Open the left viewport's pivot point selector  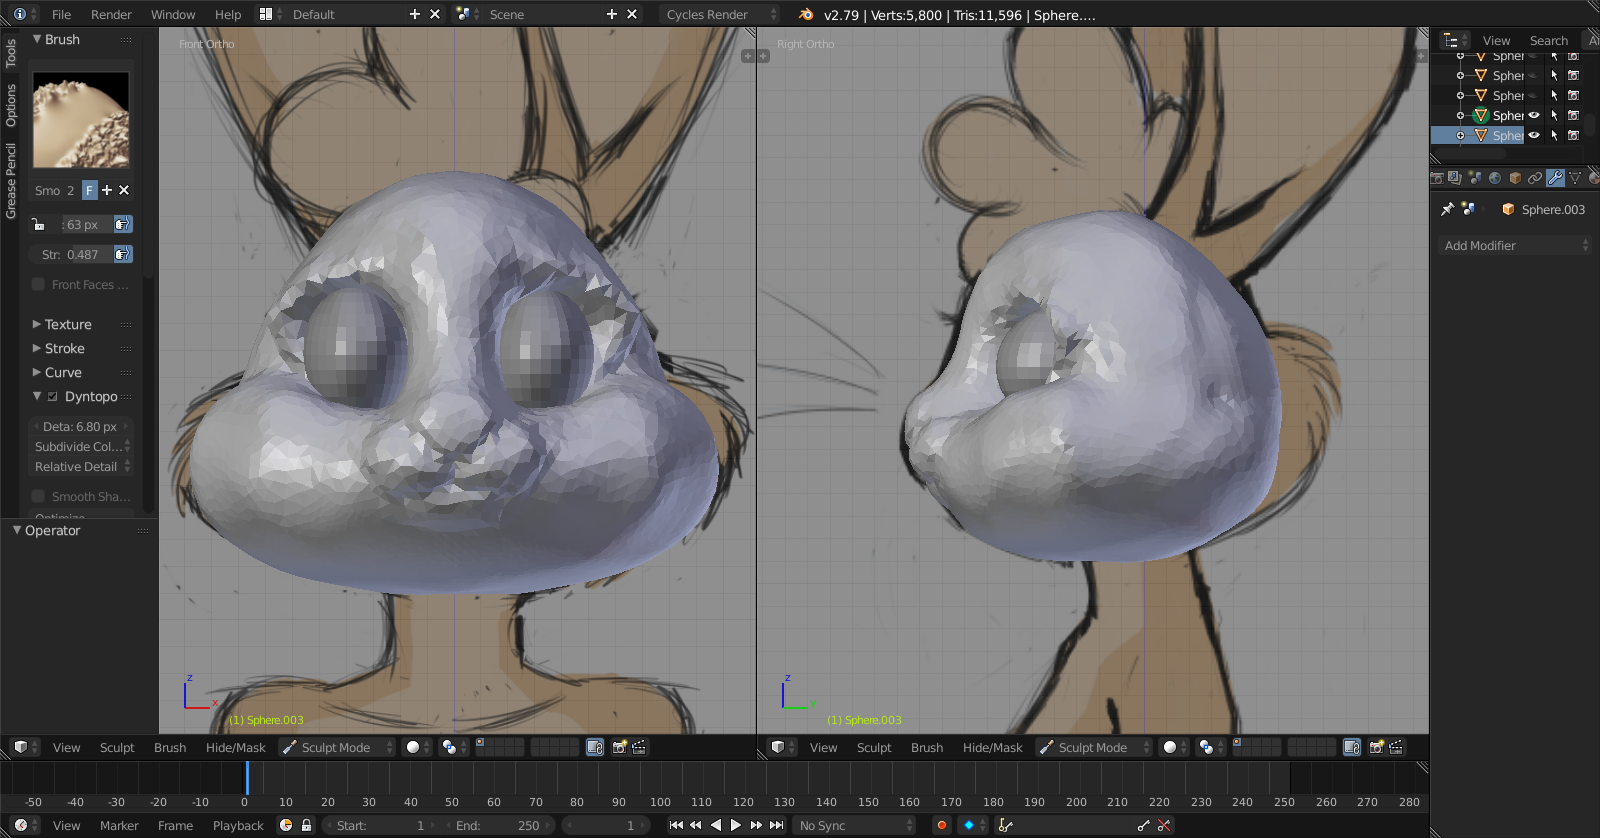[x=454, y=747]
